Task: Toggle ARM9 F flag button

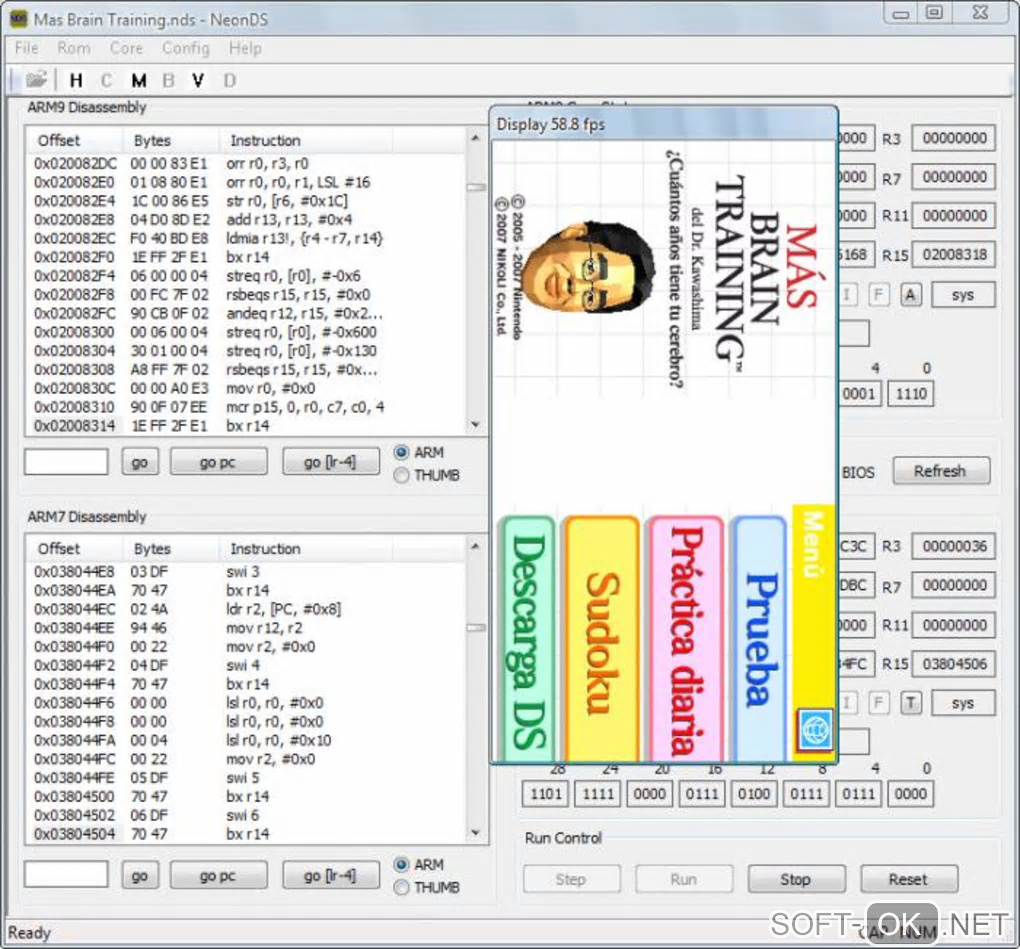Action: point(878,295)
